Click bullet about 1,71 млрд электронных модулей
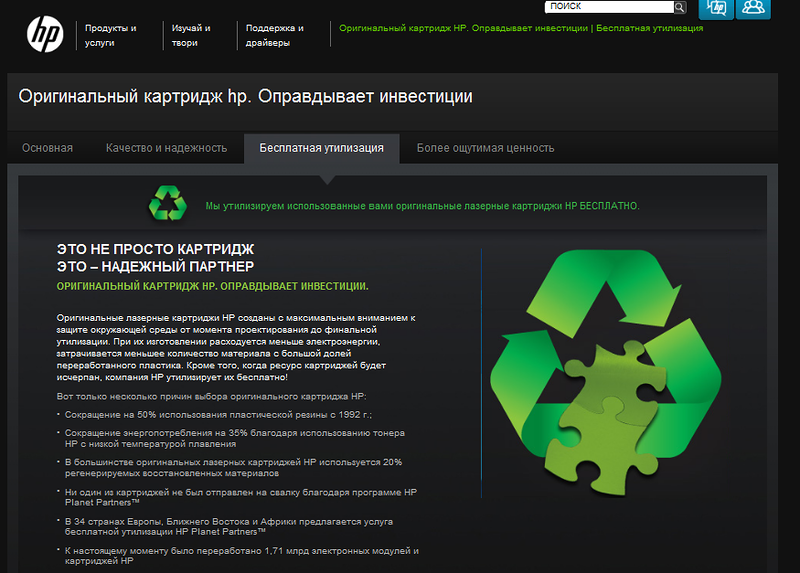 click(241, 556)
